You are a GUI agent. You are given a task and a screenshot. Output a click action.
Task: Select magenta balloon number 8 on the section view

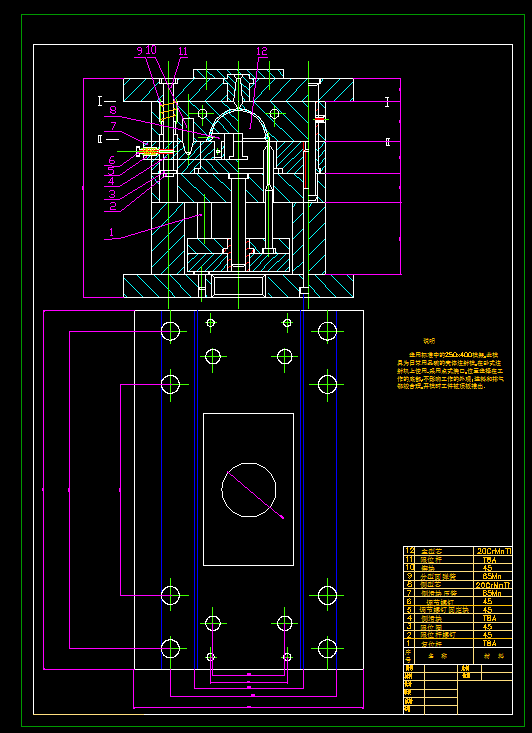(x=113, y=110)
